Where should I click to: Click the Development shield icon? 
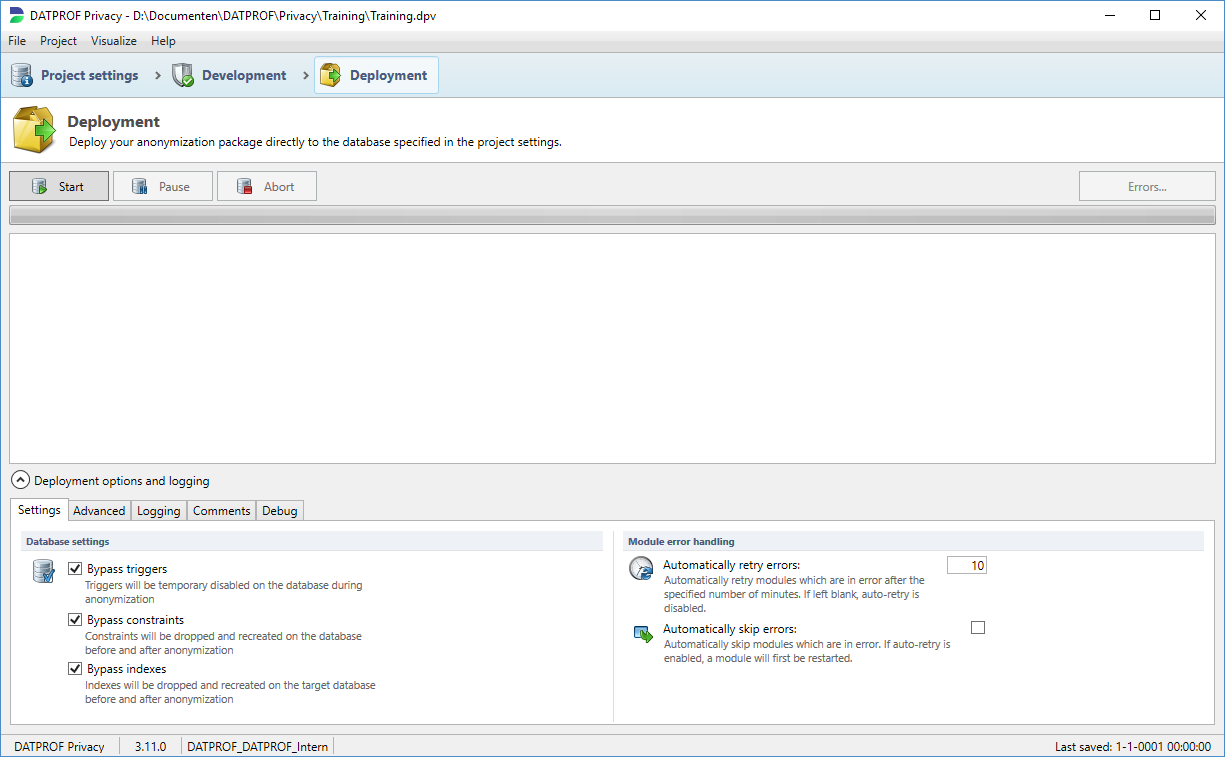point(183,75)
